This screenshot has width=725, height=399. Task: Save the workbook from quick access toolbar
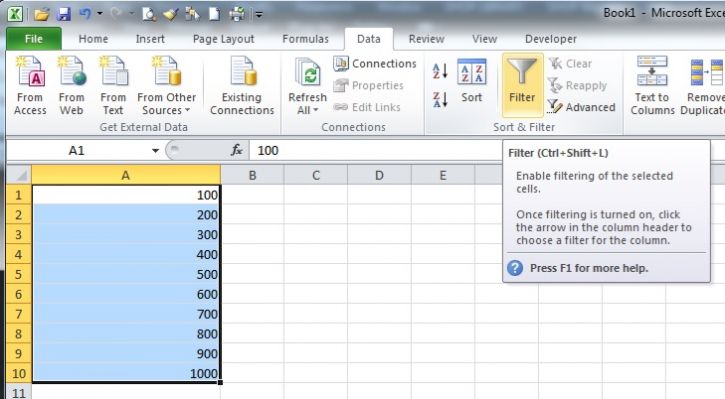[63, 14]
